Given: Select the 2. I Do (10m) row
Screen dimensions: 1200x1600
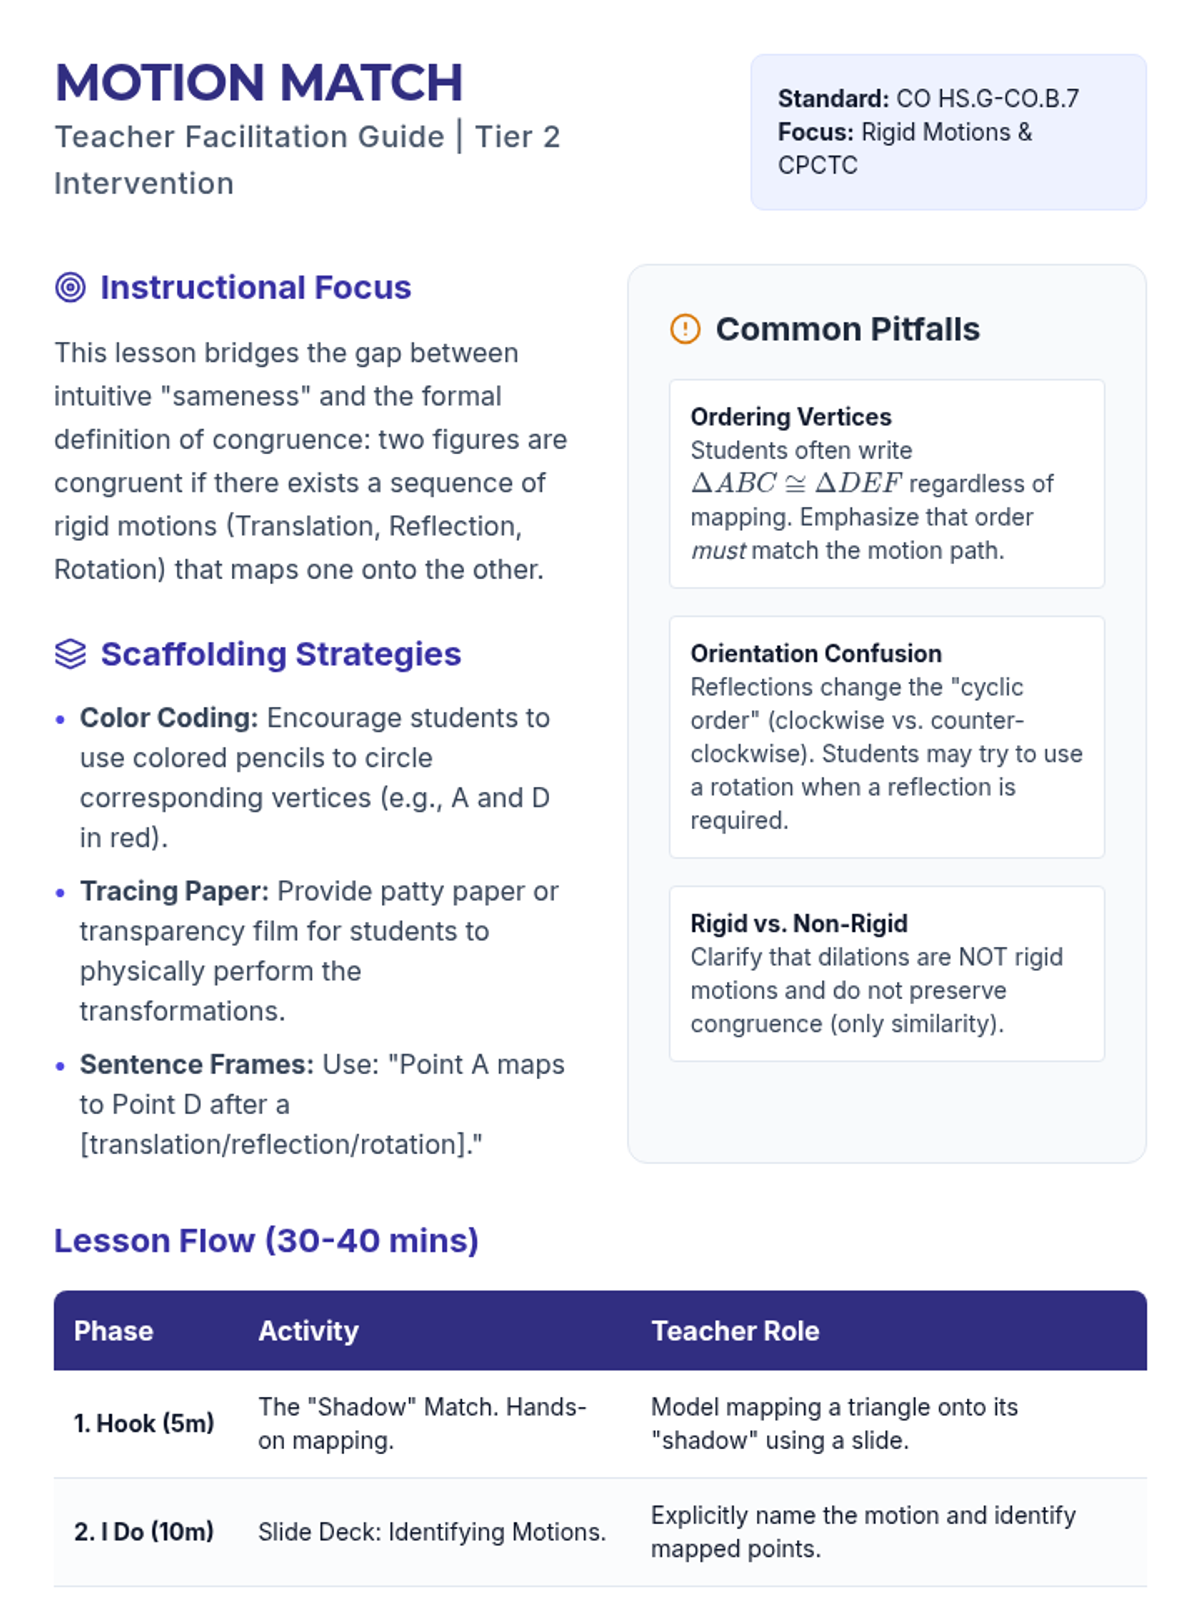Looking at the screenshot, I should (600, 1532).
